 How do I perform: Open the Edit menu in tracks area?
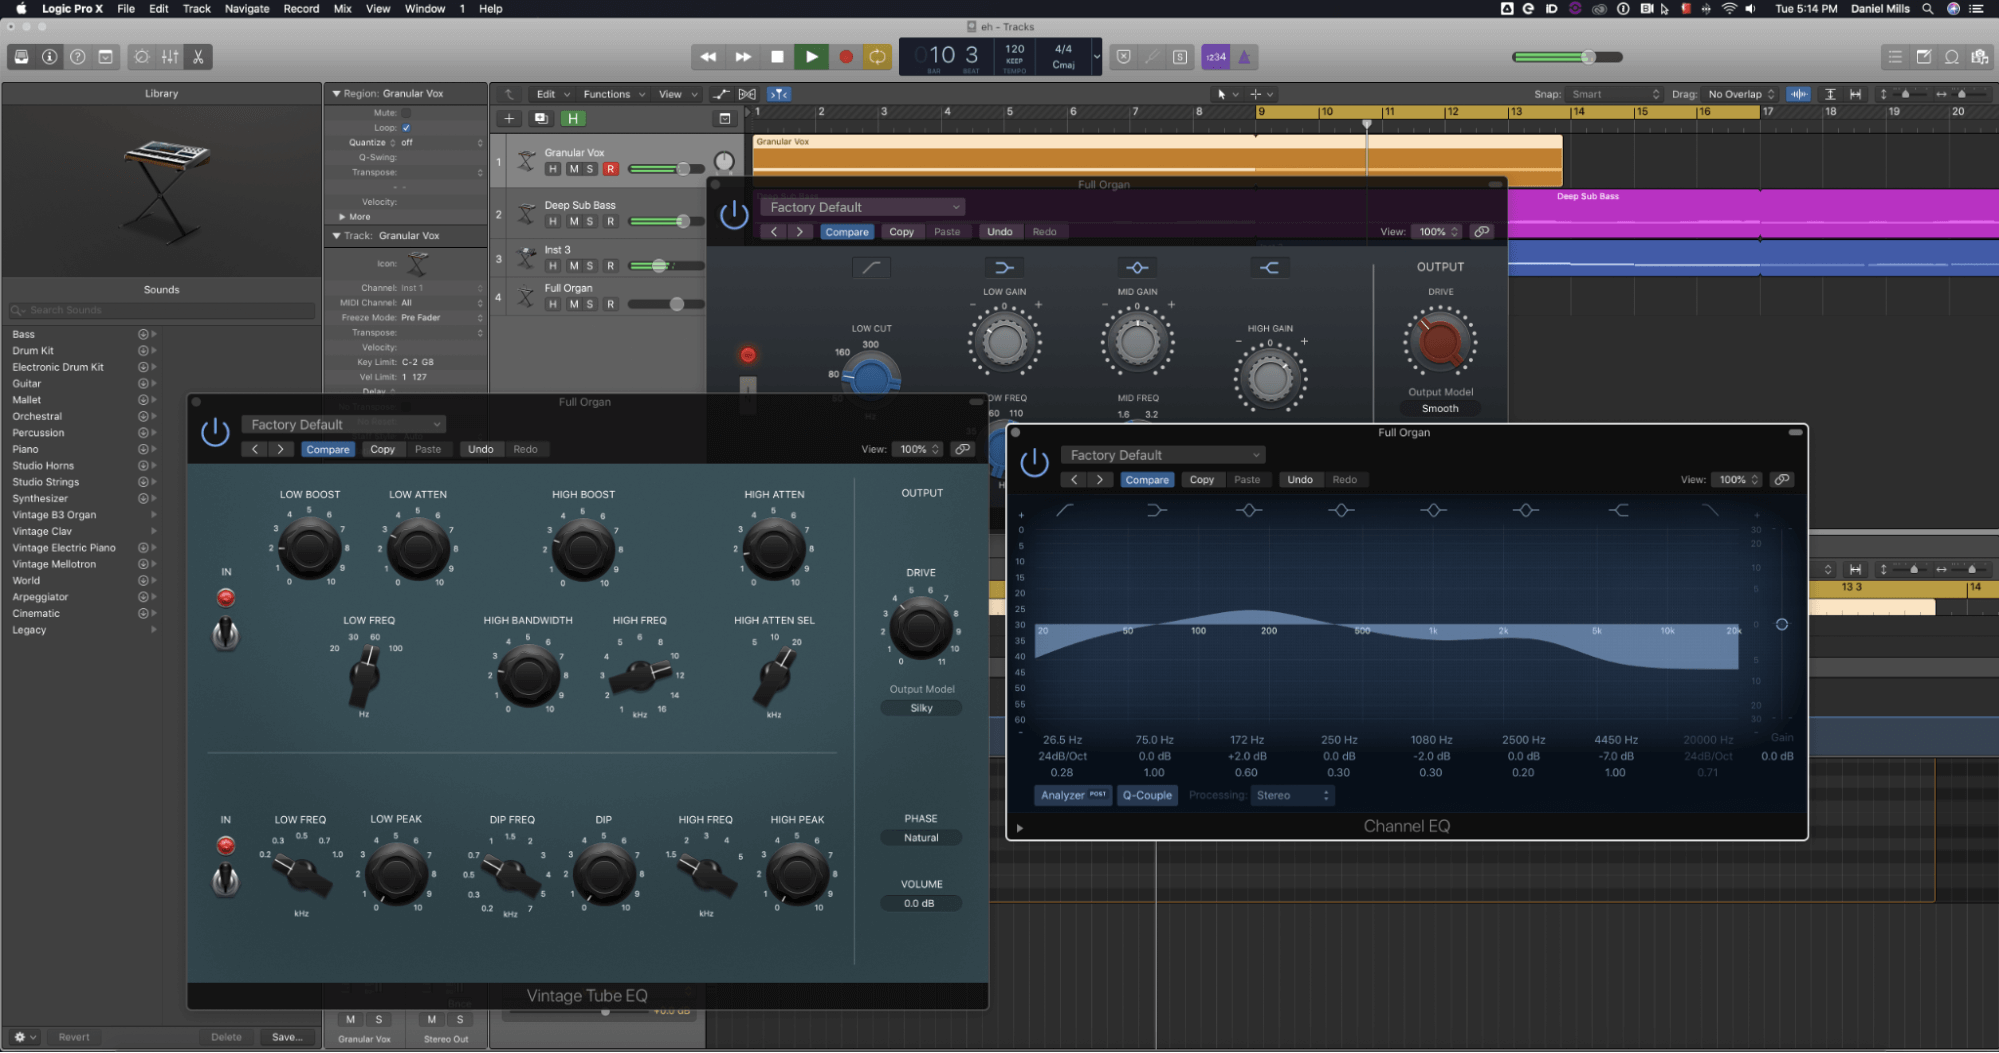pyautogui.click(x=552, y=94)
